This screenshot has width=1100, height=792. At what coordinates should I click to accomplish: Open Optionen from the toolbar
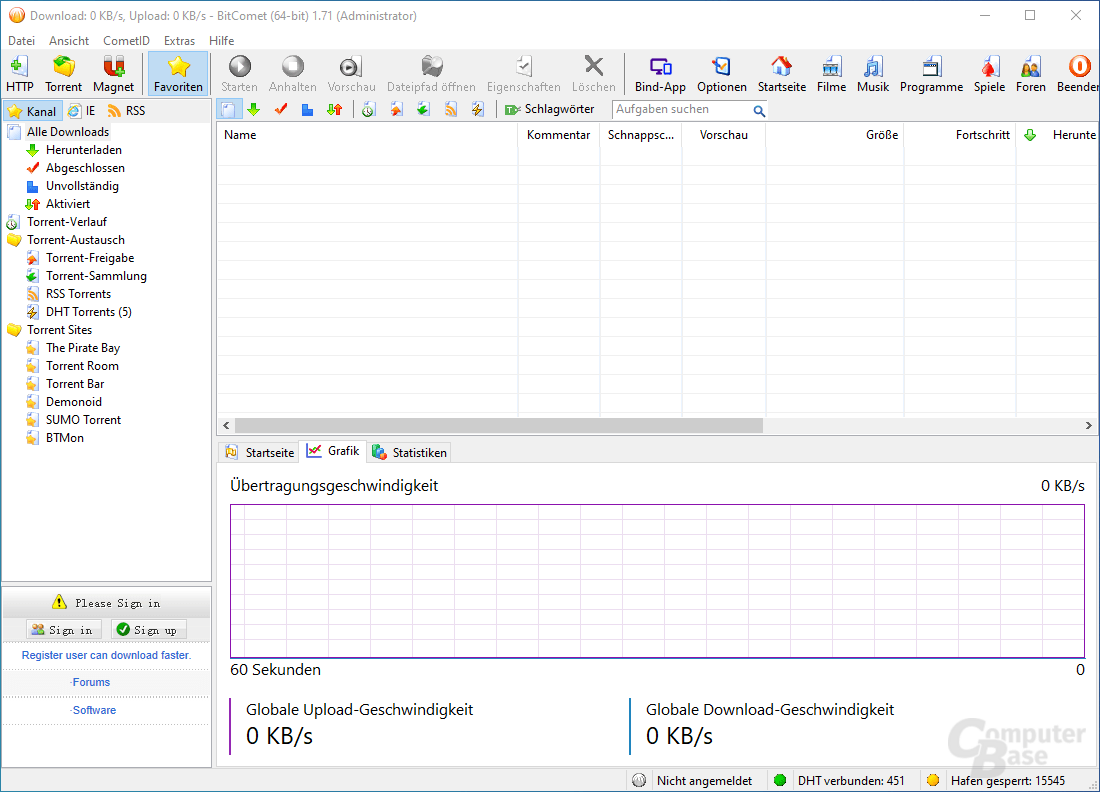pos(721,74)
